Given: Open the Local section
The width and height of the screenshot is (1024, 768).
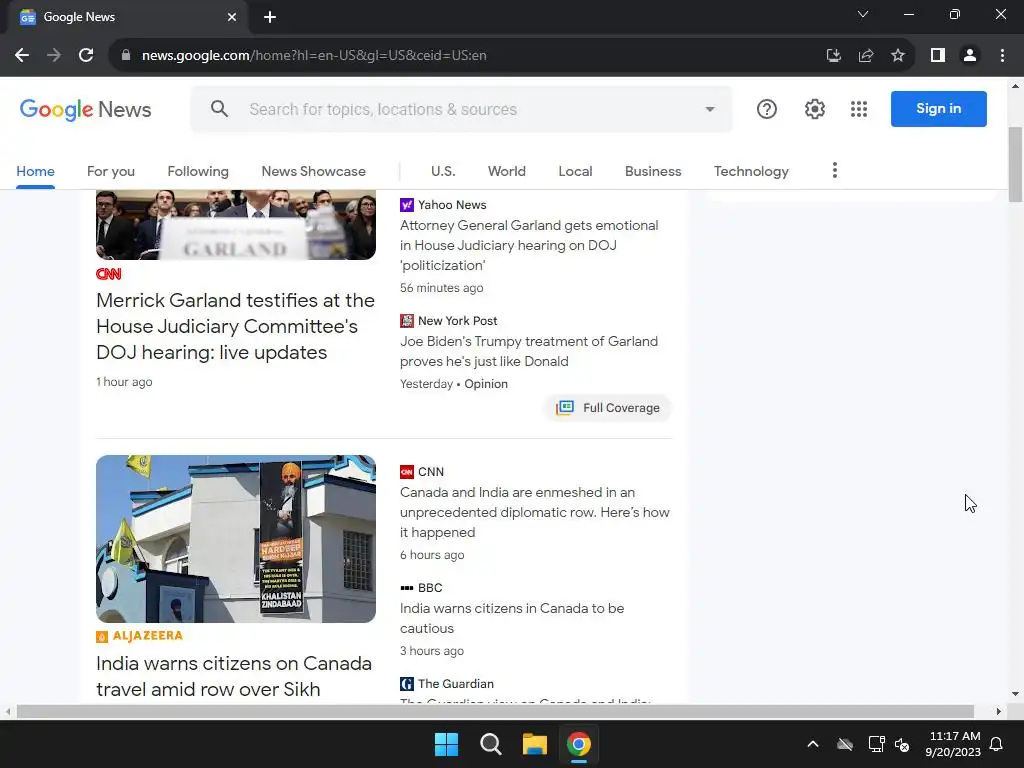Looking at the screenshot, I should pos(575,171).
